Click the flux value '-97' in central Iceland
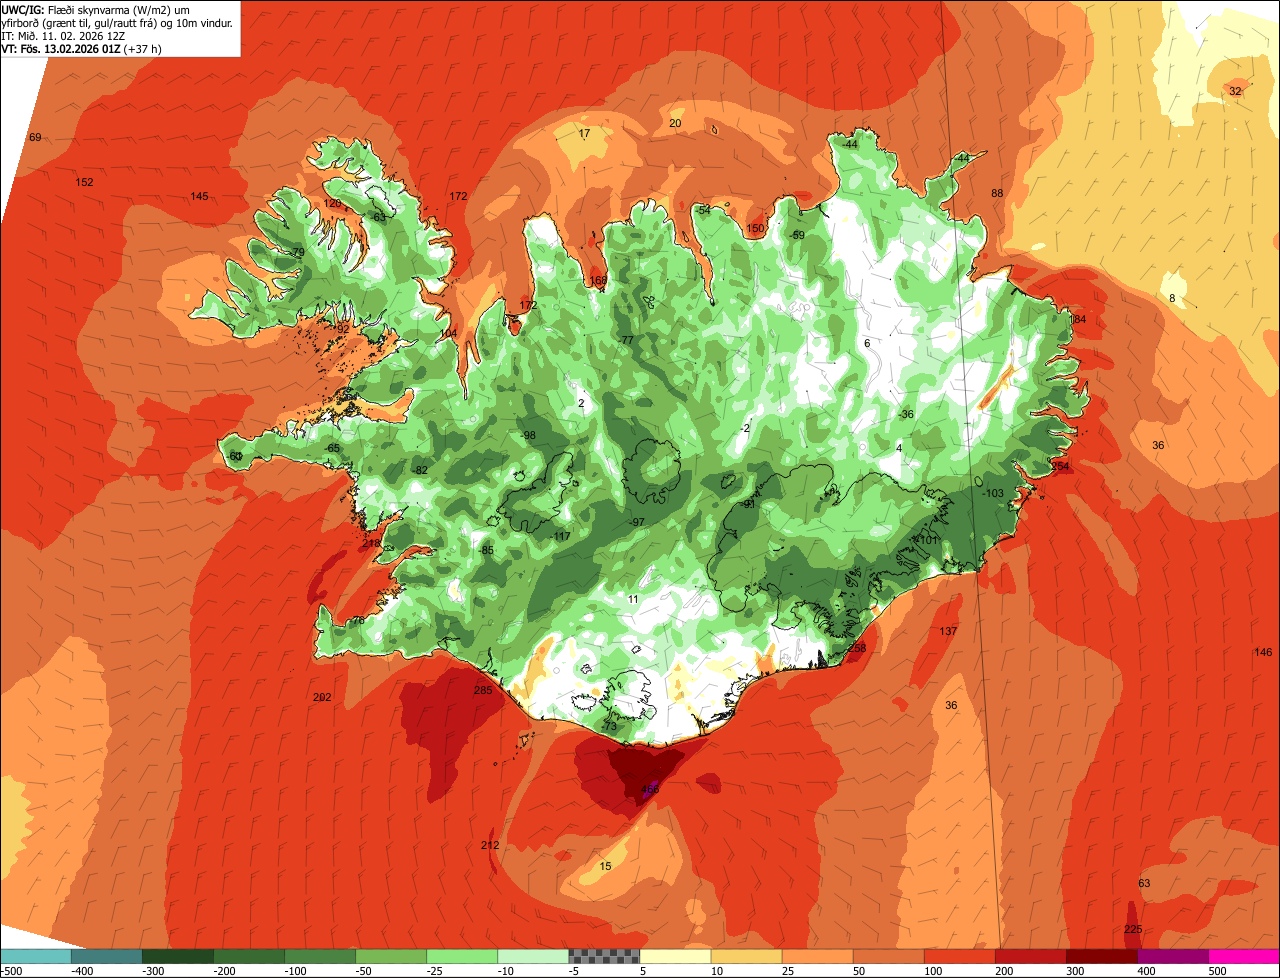Screen dimensions: 1280x978 pos(636,522)
